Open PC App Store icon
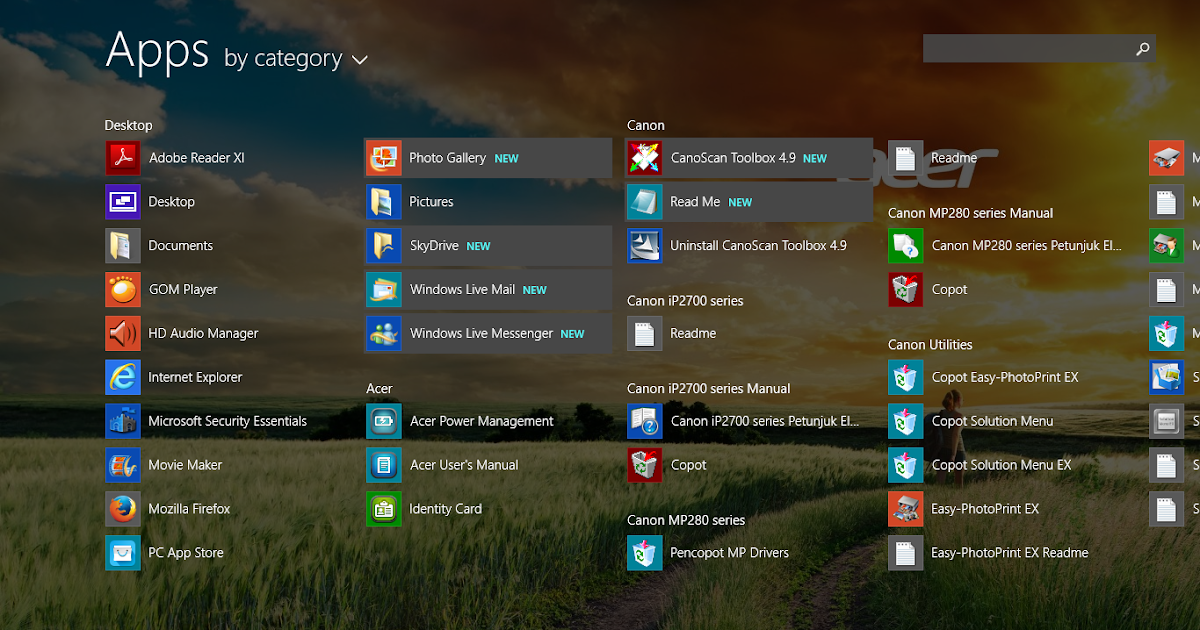The image size is (1200, 630). (123, 553)
